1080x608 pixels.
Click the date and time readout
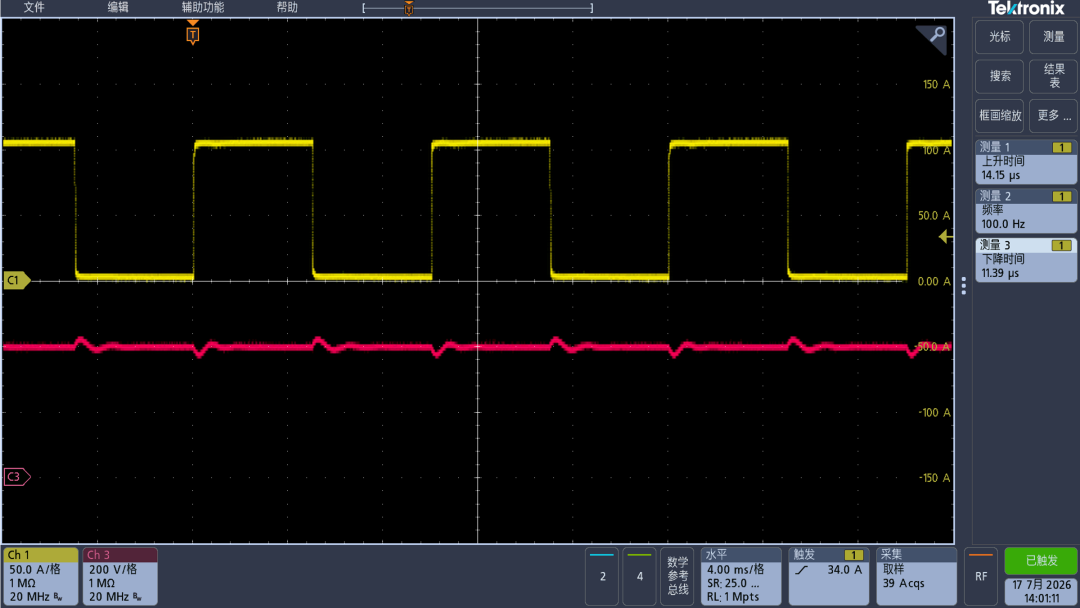click(x=1041, y=591)
